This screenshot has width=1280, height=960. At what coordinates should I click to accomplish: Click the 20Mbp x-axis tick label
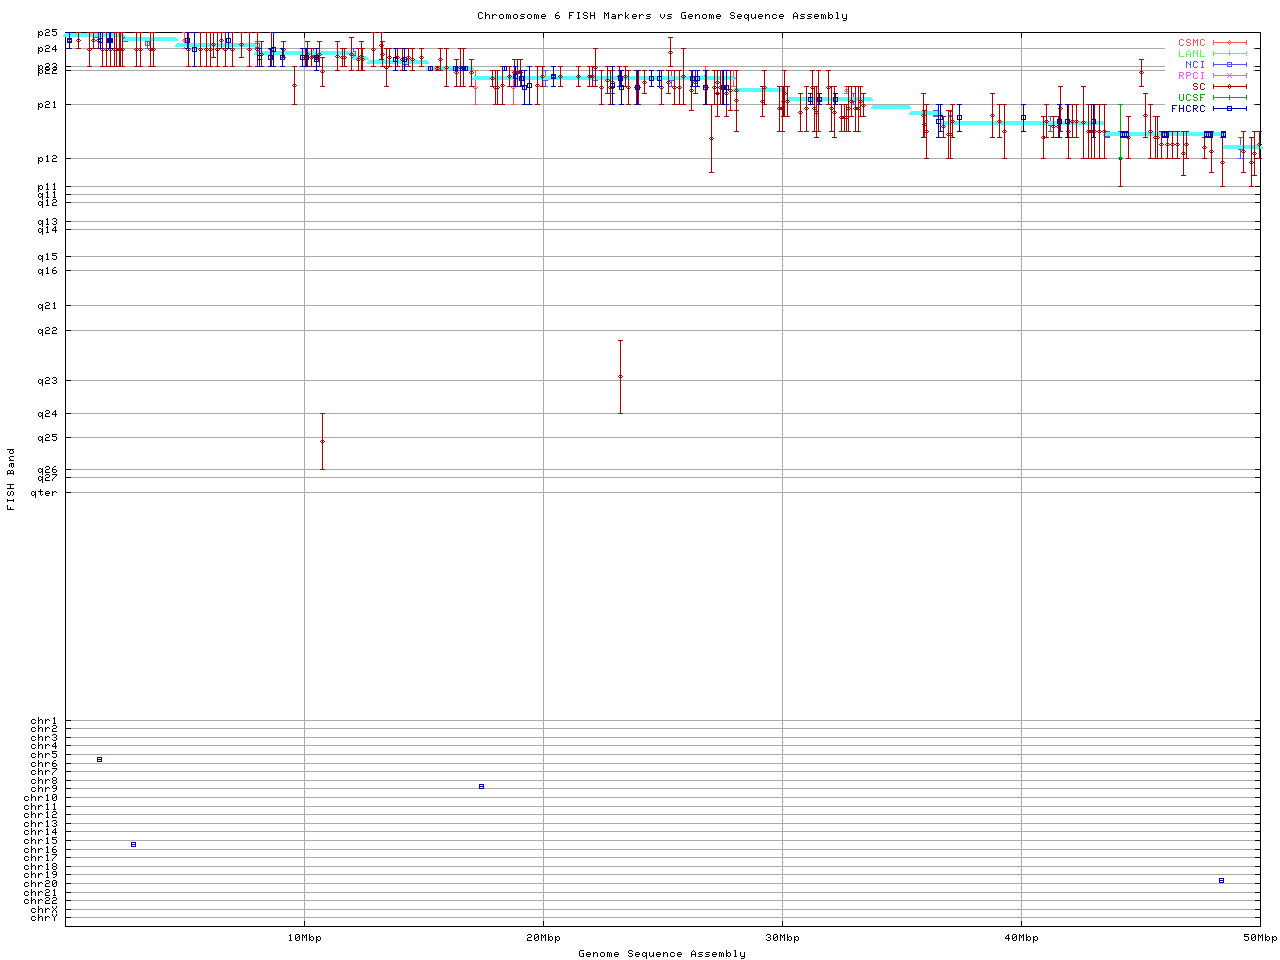coord(543,938)
